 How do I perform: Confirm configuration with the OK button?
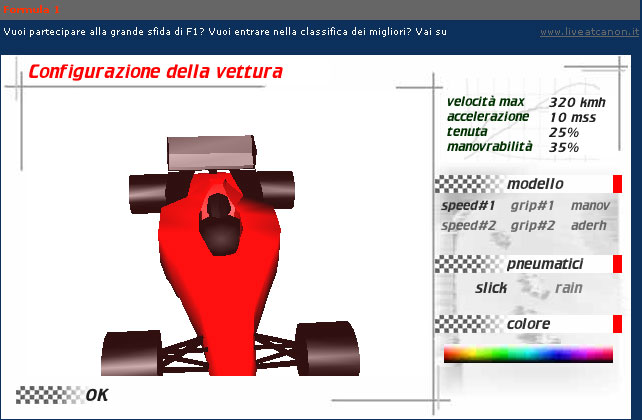96,395
